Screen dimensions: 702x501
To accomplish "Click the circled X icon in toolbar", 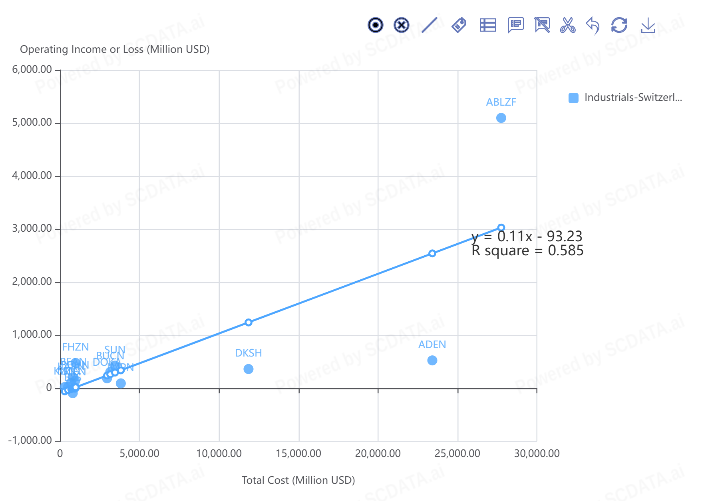I will point(402,25).
